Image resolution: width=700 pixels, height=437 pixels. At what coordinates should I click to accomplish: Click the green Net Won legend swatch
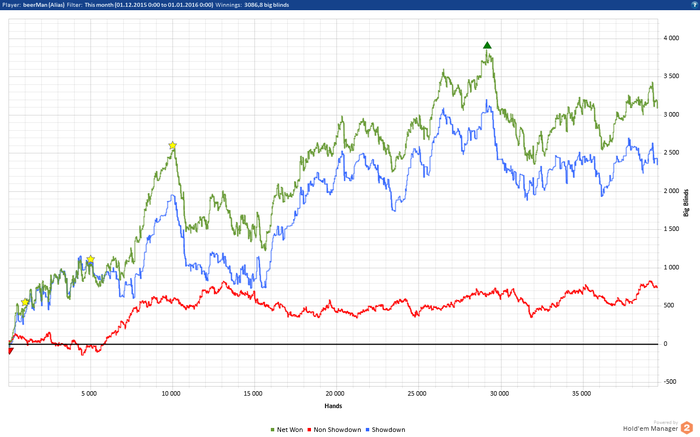pyautogui.click(x=272, y=430)
